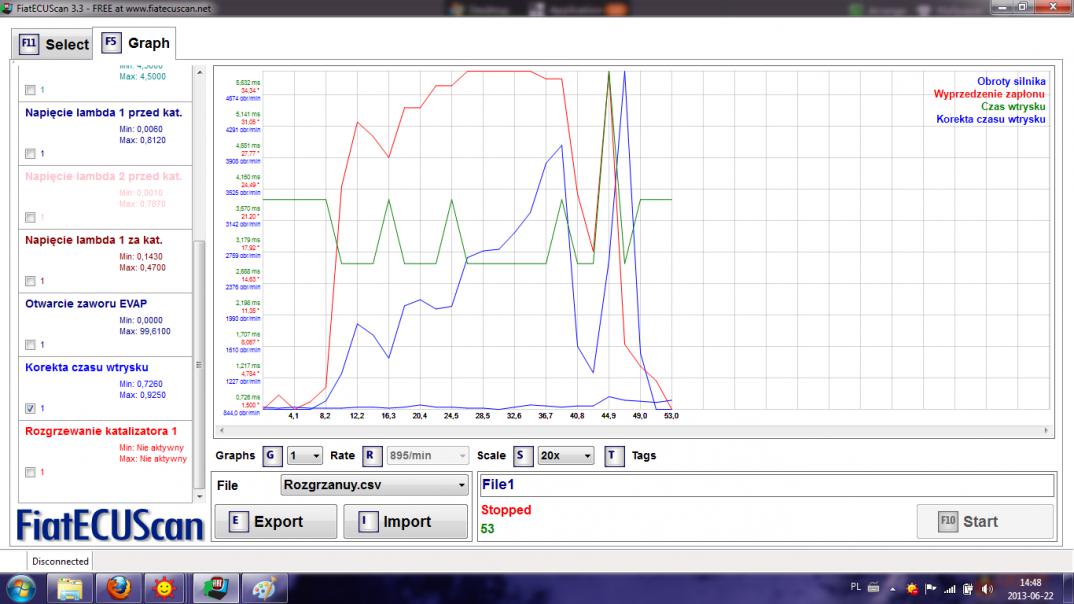Screen dimensions: 1074x604
Task: Switch to the Select tab
Action: [53, 45]
